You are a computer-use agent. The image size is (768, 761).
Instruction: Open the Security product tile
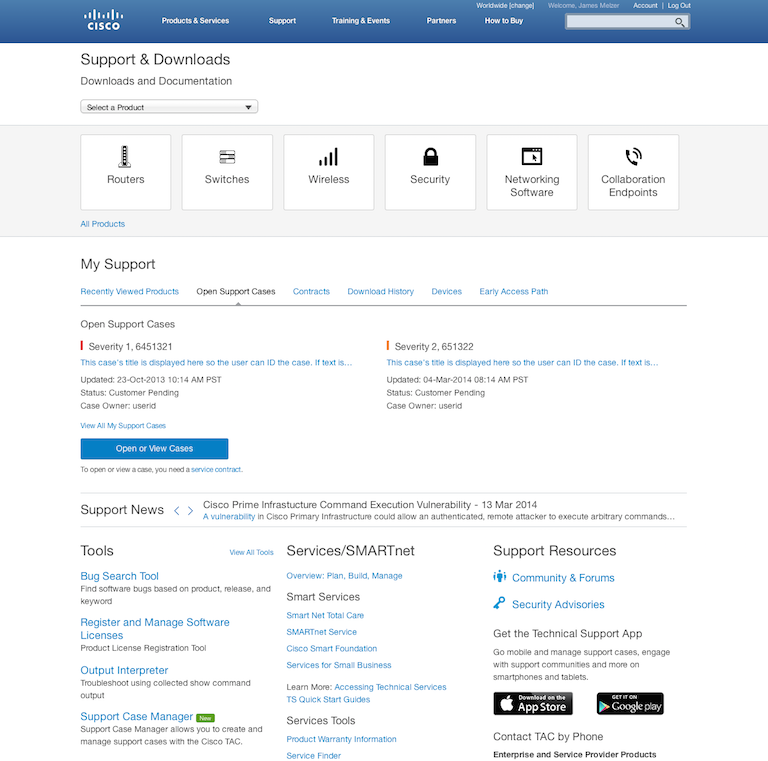click(430, 172)
